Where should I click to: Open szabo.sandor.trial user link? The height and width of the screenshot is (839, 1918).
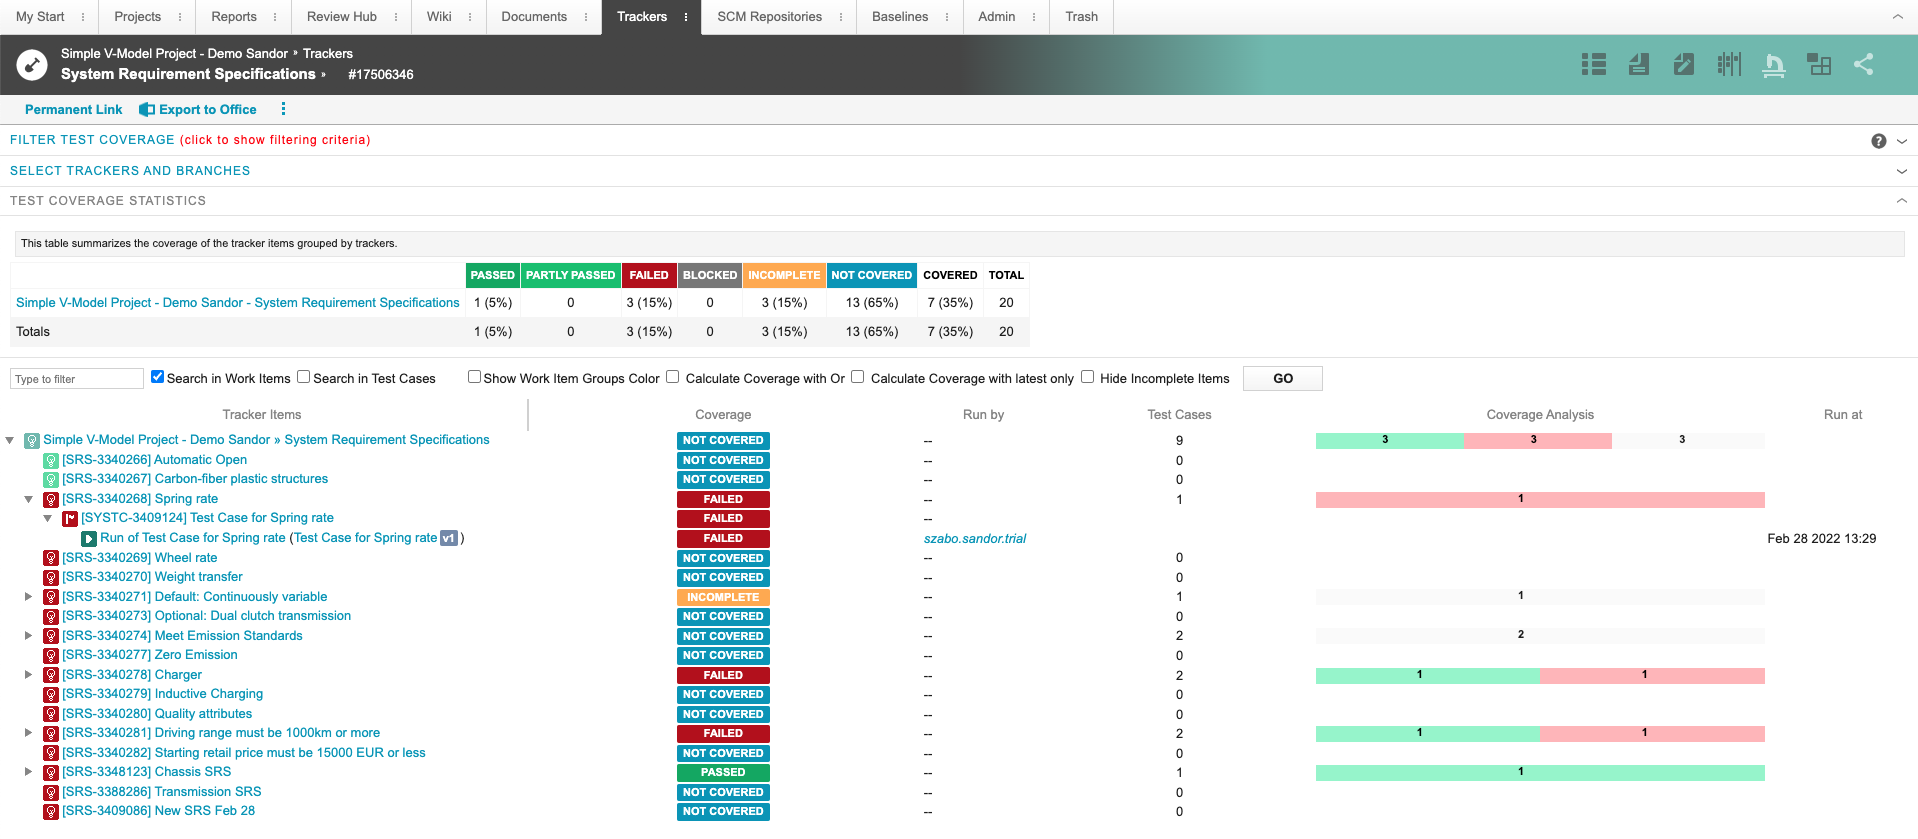click(x=975, y=539)
